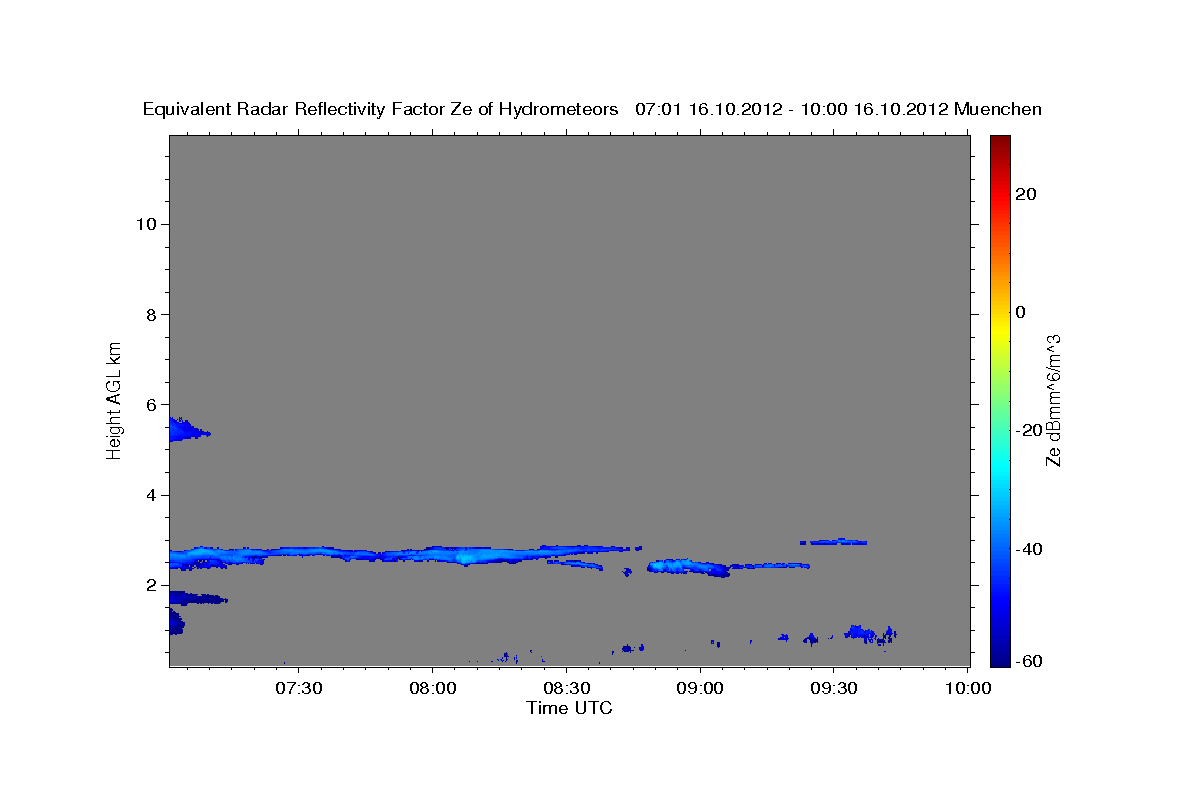Click the "Height AGL km" axis label

(x=115, y=400)
